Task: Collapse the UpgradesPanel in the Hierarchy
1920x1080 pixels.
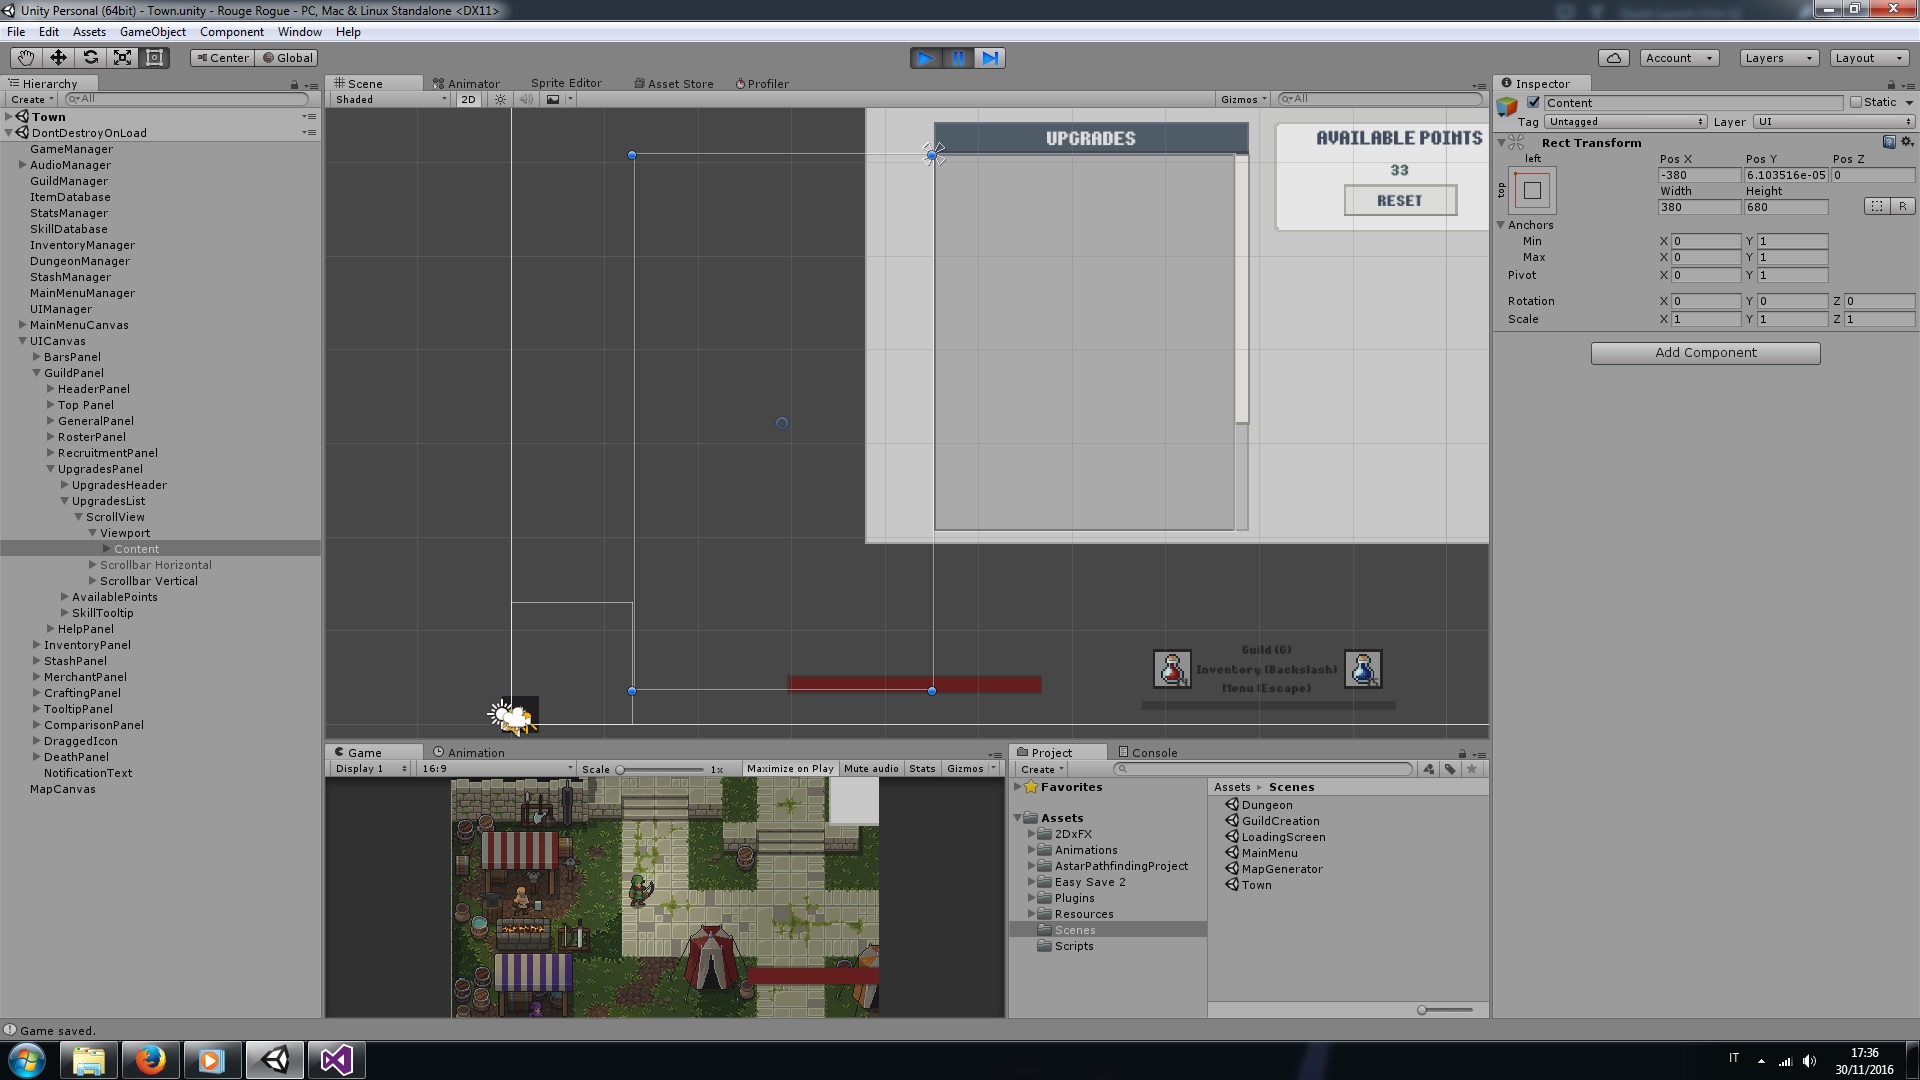Action: tap(50, 469)
